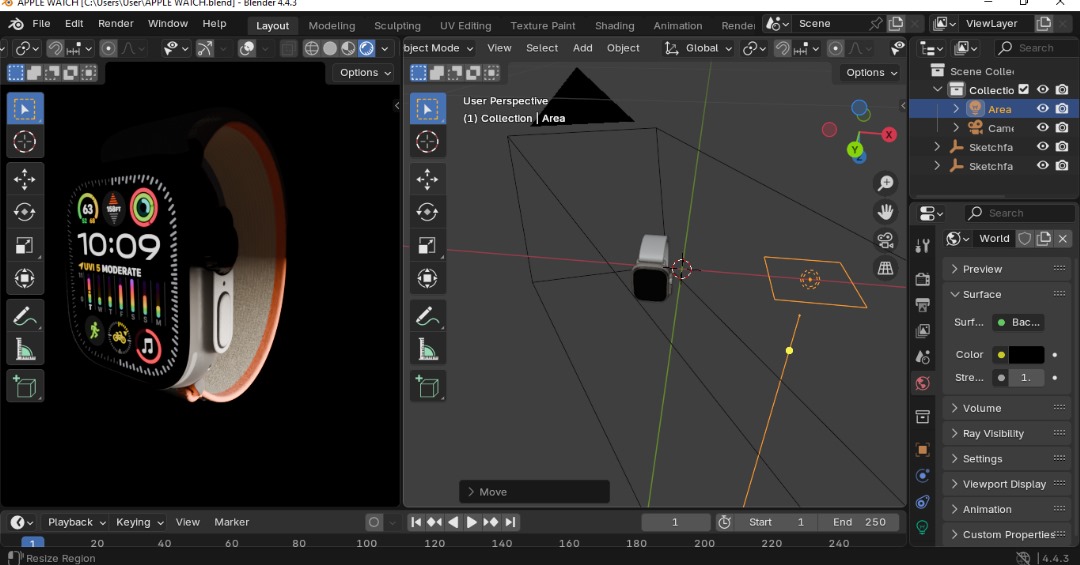Open the Tool properties tab icon

click(922, 245)
